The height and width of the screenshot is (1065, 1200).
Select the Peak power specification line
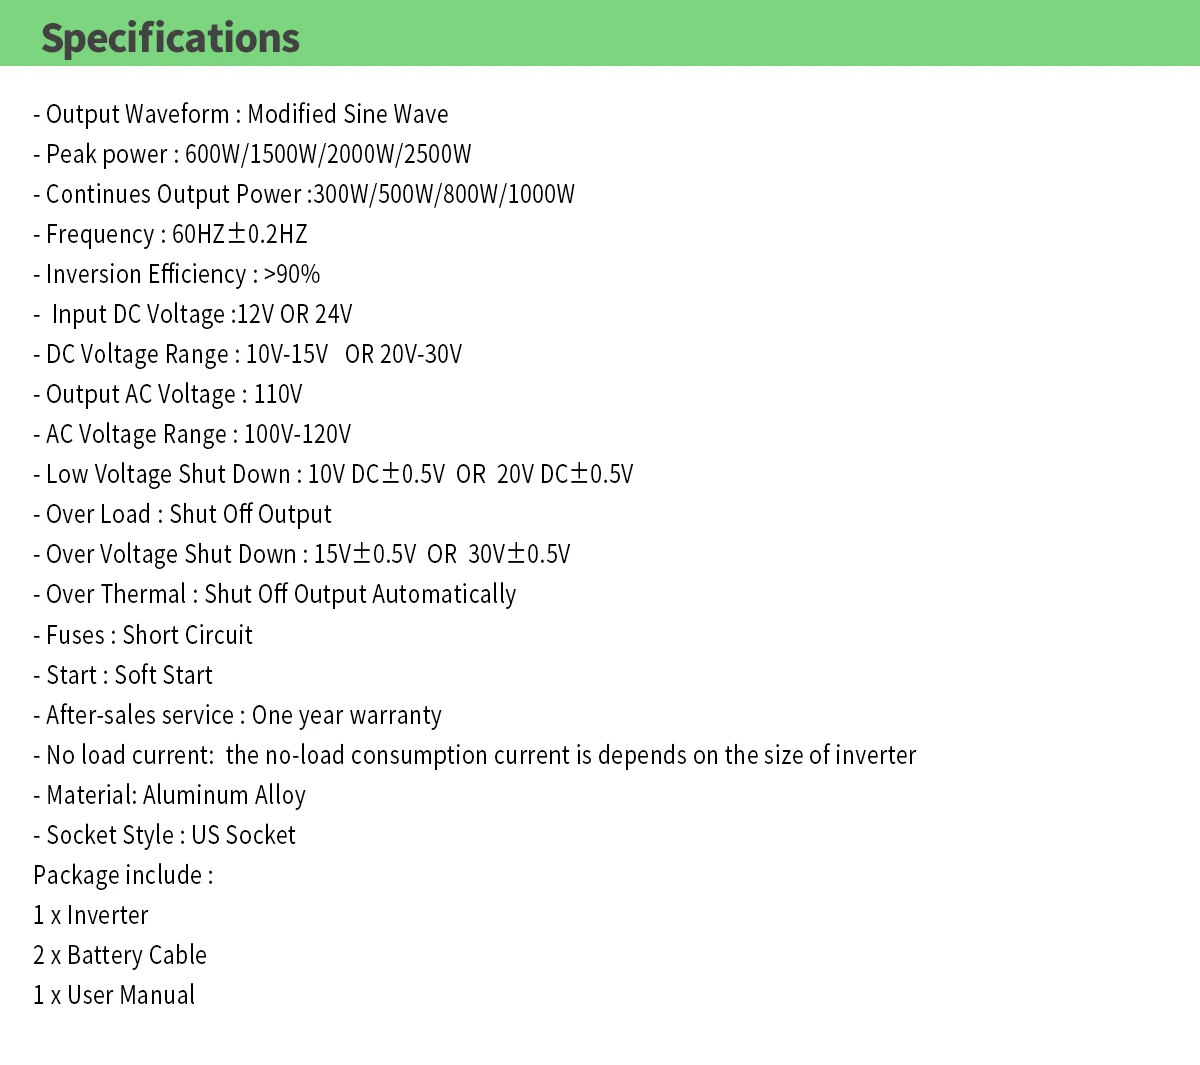point(252,154)
